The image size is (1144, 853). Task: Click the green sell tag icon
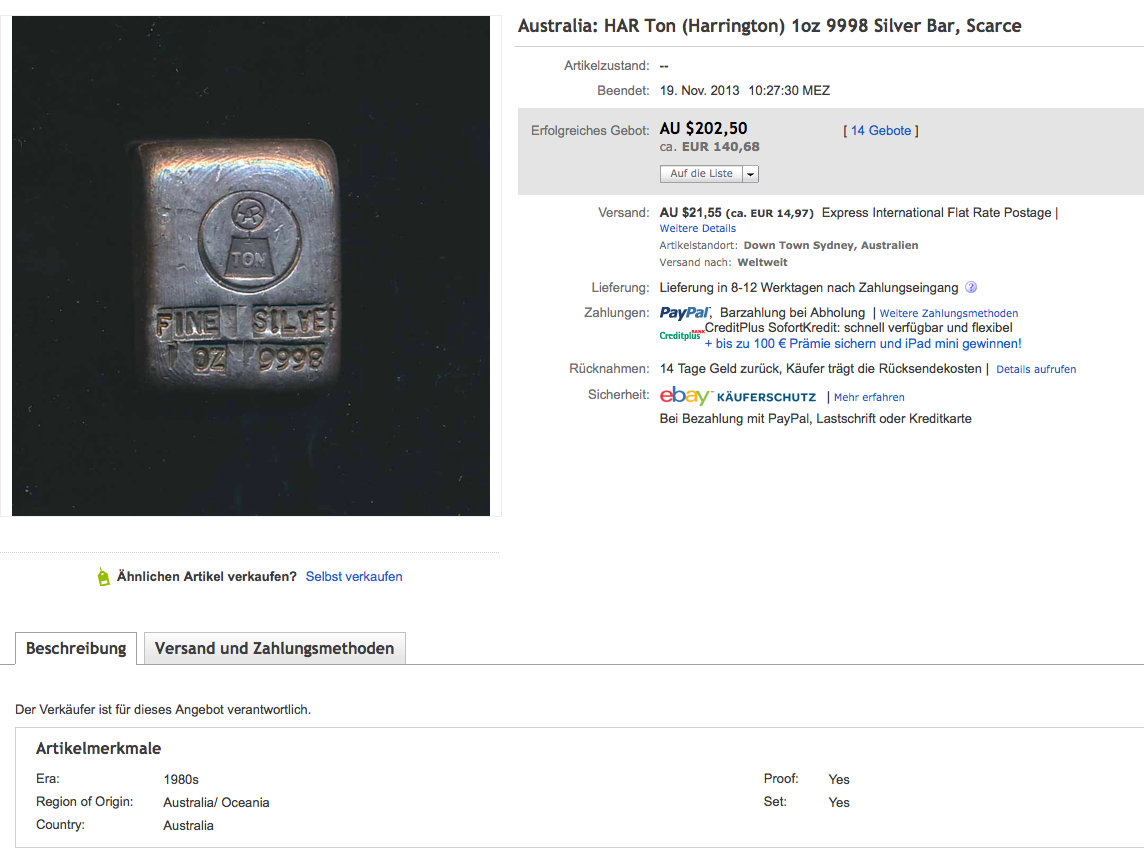pos(103,577)
